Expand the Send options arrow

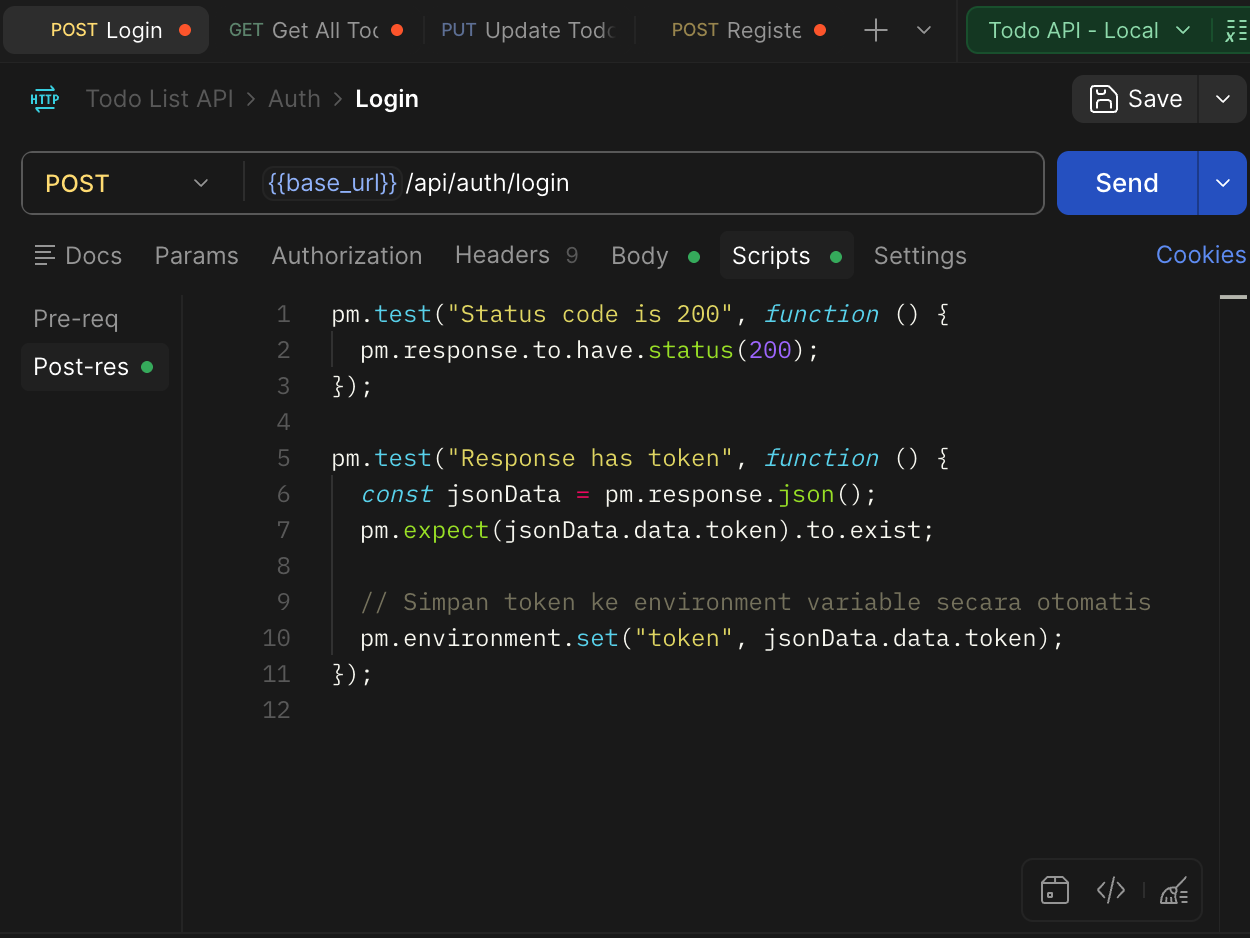pyautogui.click(x=1222, y=183)
